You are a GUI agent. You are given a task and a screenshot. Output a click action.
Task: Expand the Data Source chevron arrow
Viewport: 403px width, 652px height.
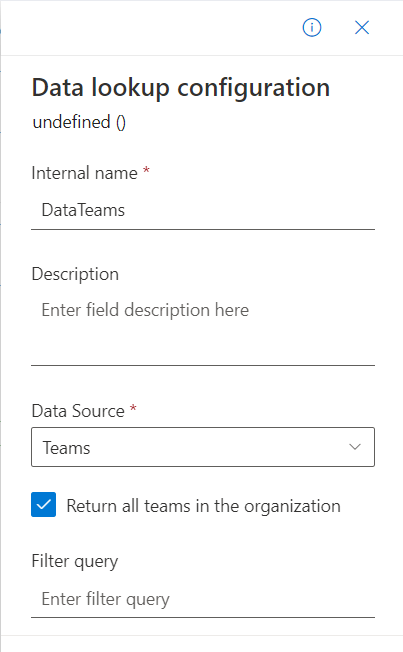point(355,447)
